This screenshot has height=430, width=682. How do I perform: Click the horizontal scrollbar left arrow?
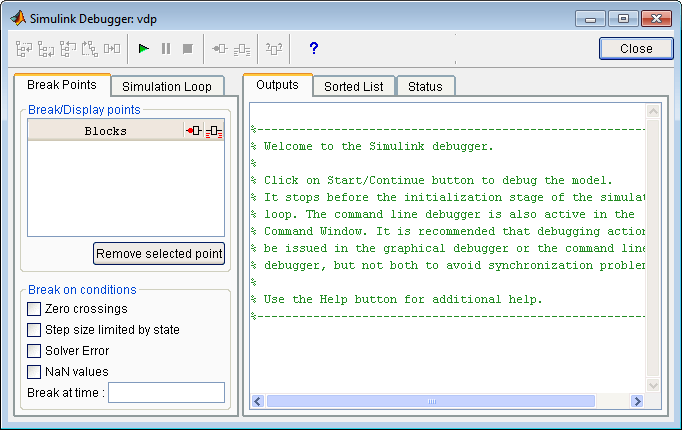click(x=257, y=401)
